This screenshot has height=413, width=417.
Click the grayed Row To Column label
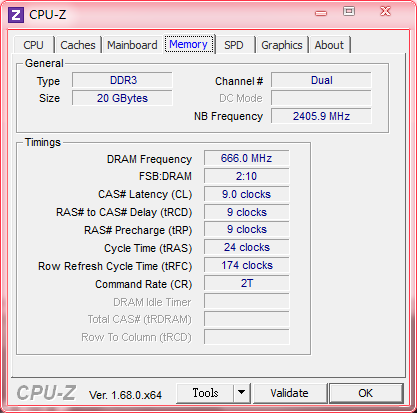click(136, 337)
